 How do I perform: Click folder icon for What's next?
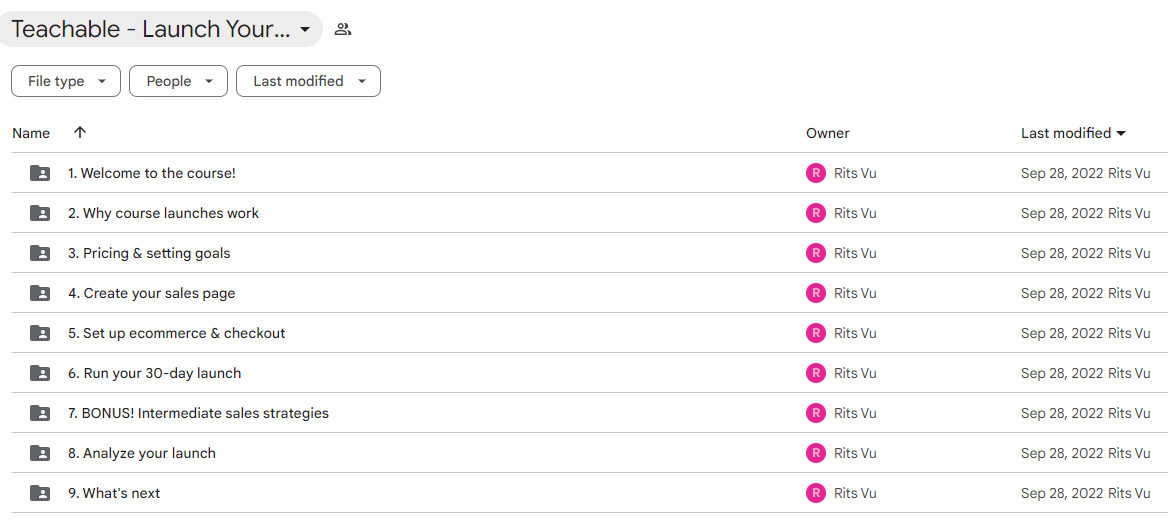pos(39,493)
